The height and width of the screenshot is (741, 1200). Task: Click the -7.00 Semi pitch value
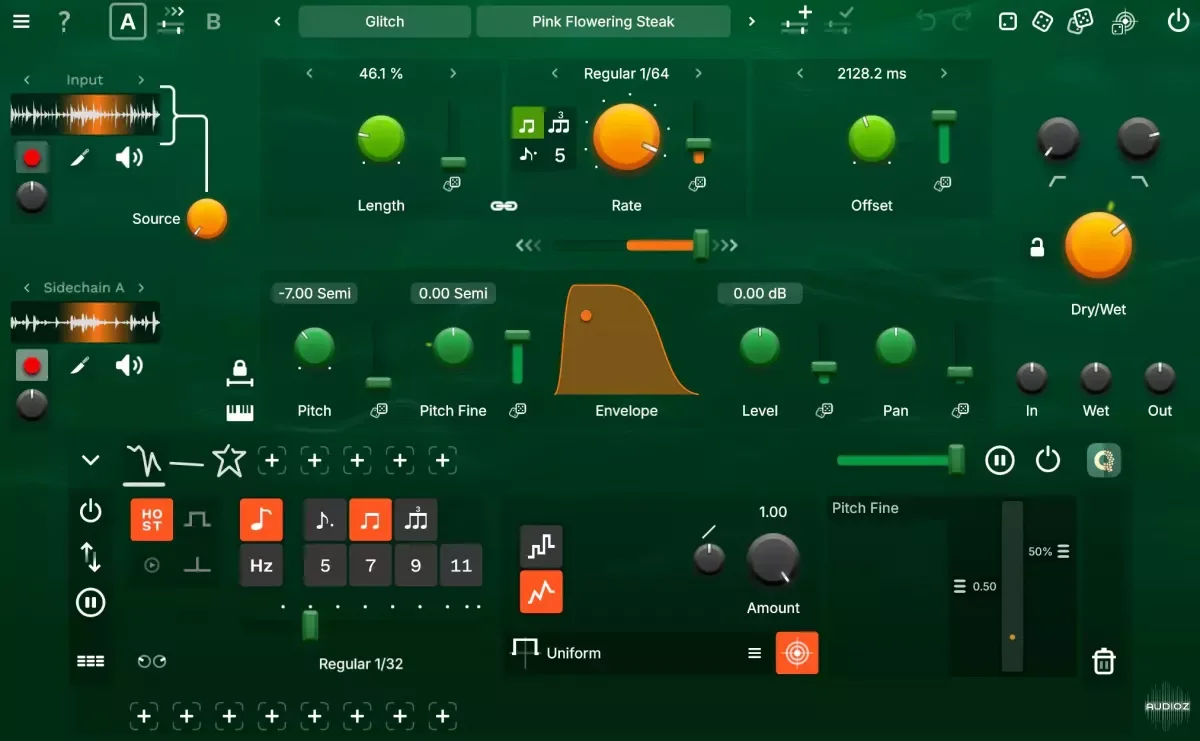tap(314, 293)
